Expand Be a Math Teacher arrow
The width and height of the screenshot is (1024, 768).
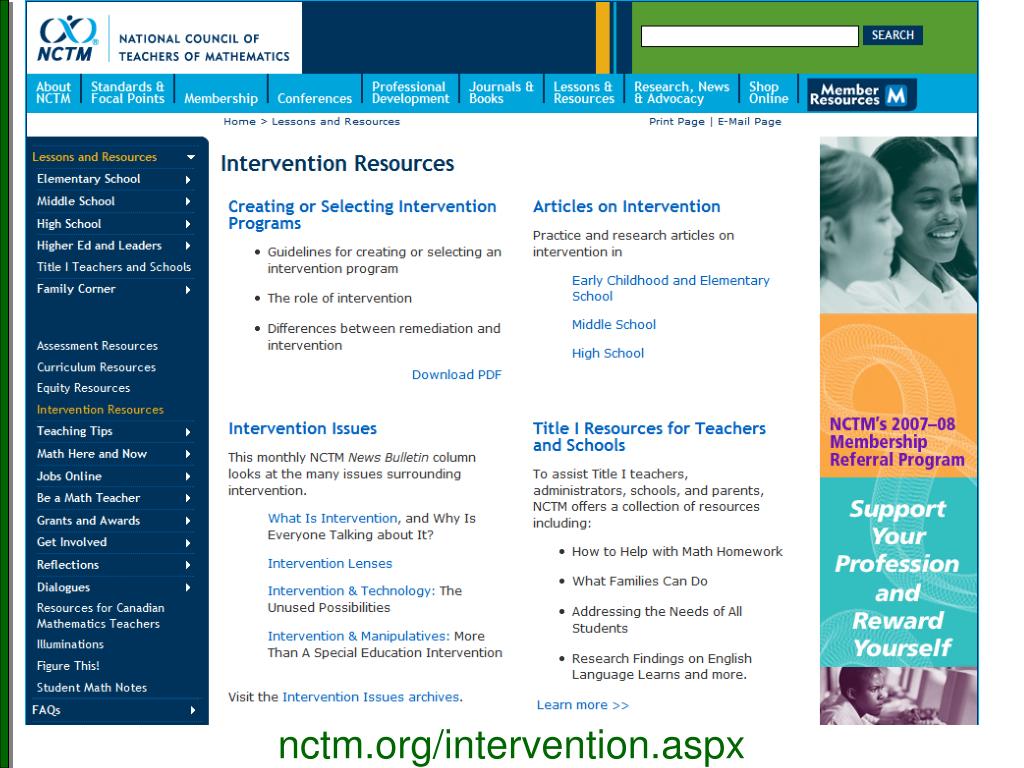pyautogui.click(x=188, y=498)
